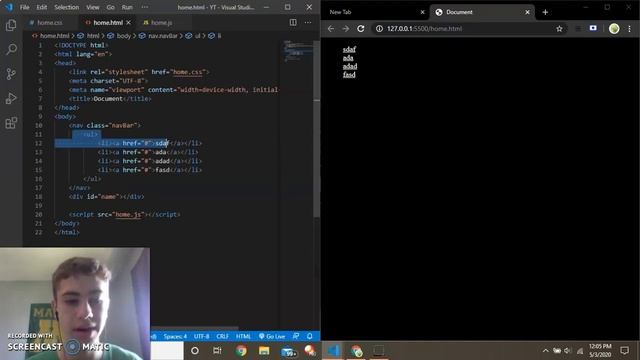
Task: Open the Search view in activity bar
Action: coord(11,49)
